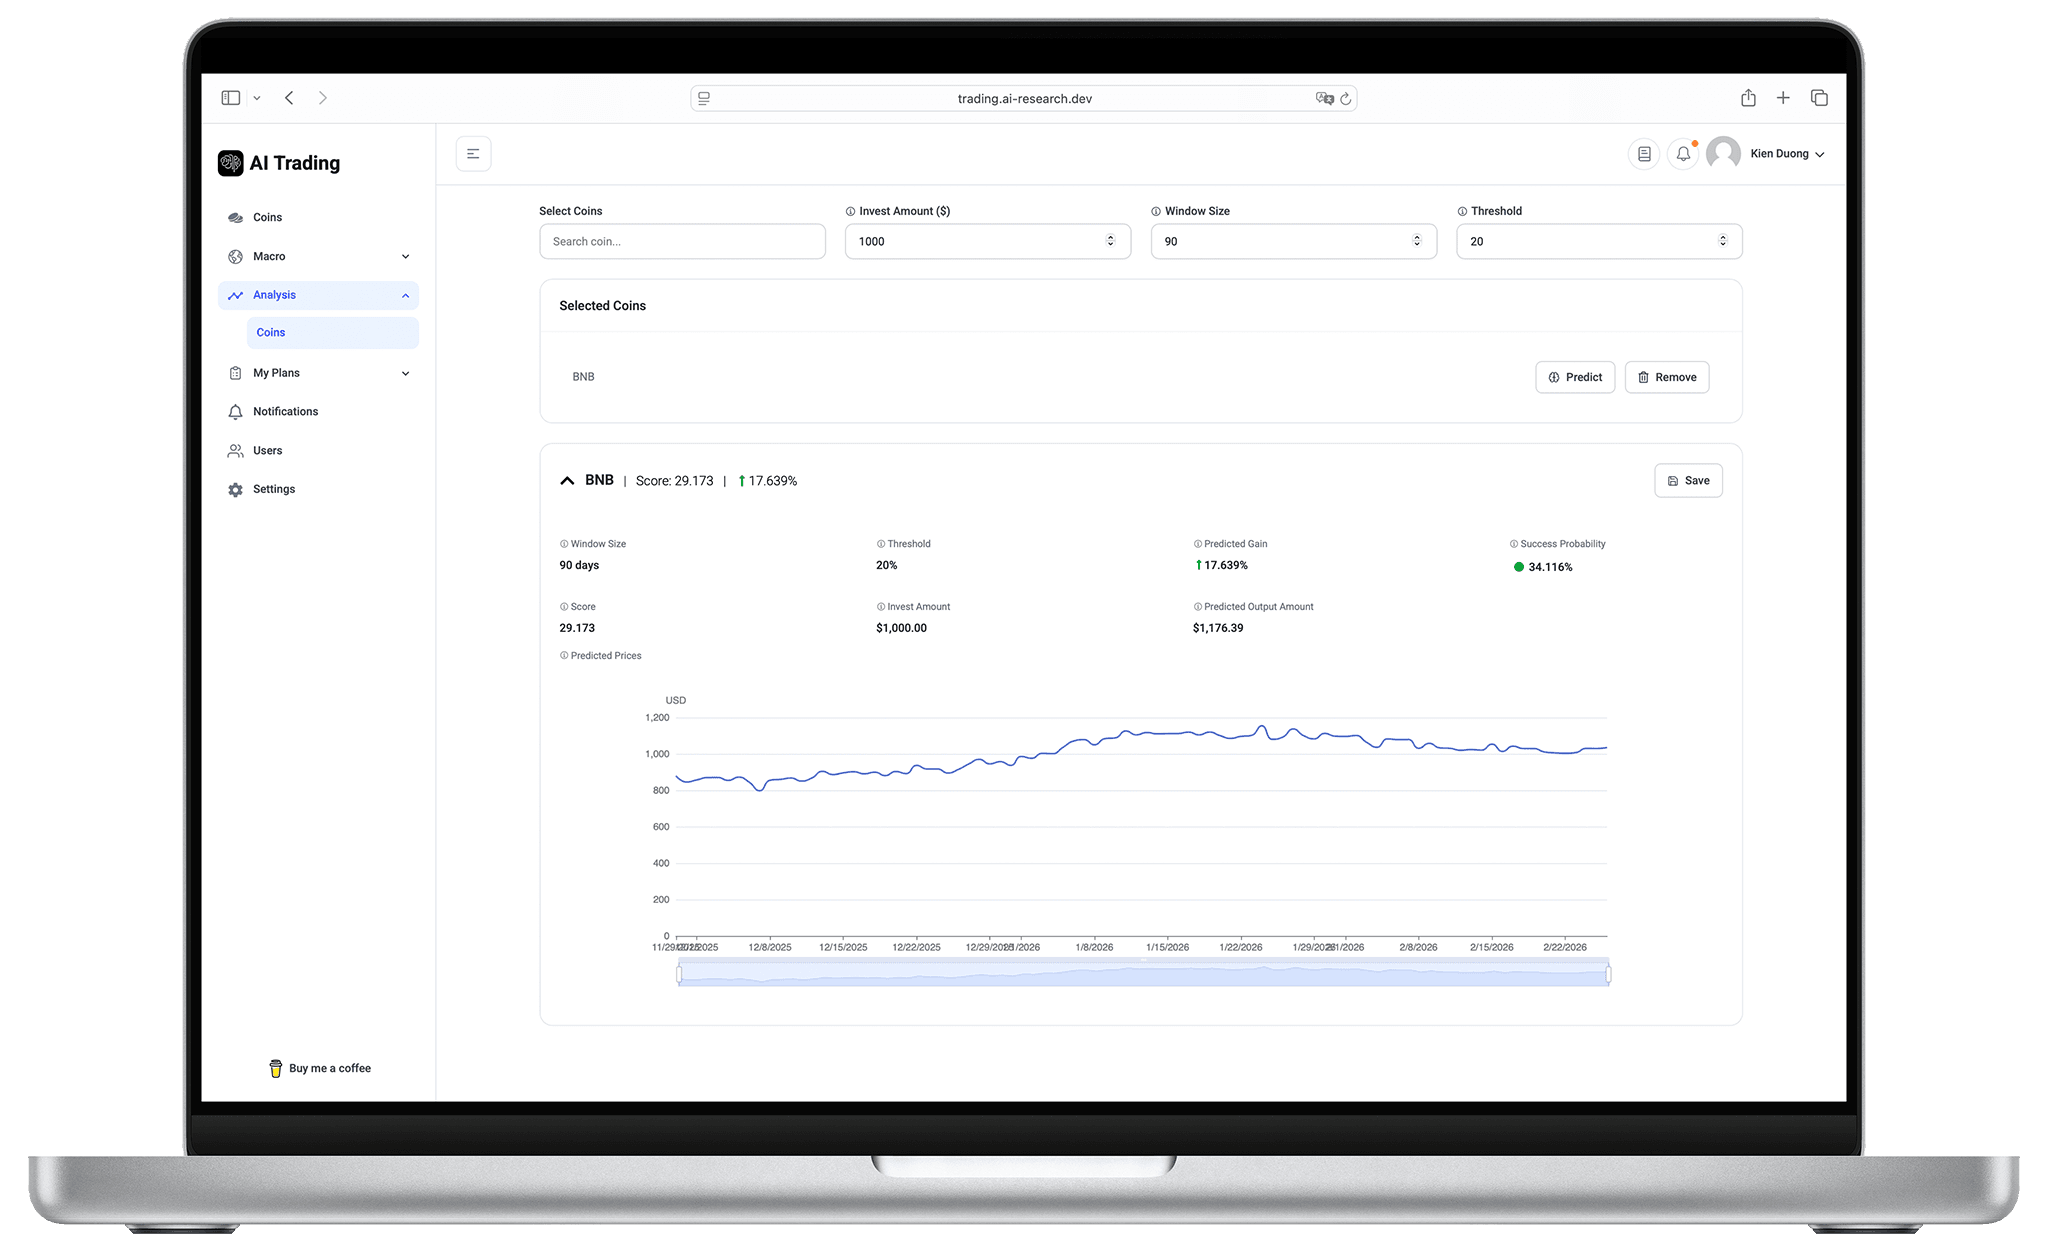The width and height of the screenshot is (2048, 1246).
Task: Open a new browser tab with plus icon
Action: tap(1783, 98)
